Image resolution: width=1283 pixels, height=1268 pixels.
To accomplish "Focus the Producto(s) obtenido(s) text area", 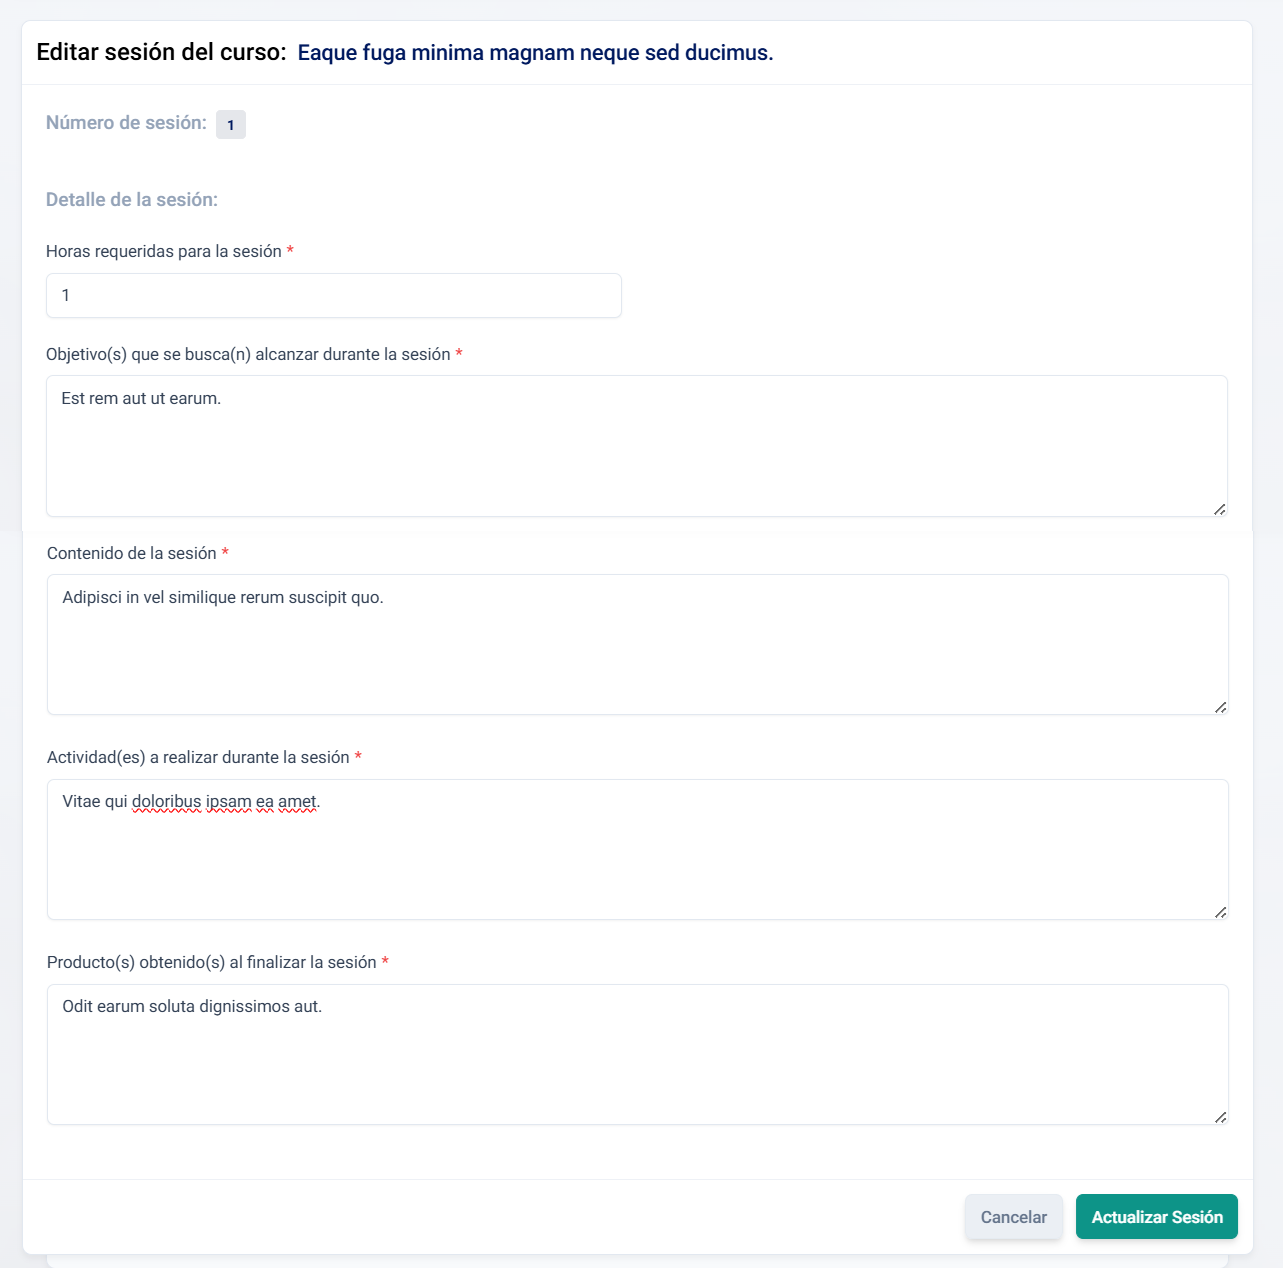I will click(637, 1055).
